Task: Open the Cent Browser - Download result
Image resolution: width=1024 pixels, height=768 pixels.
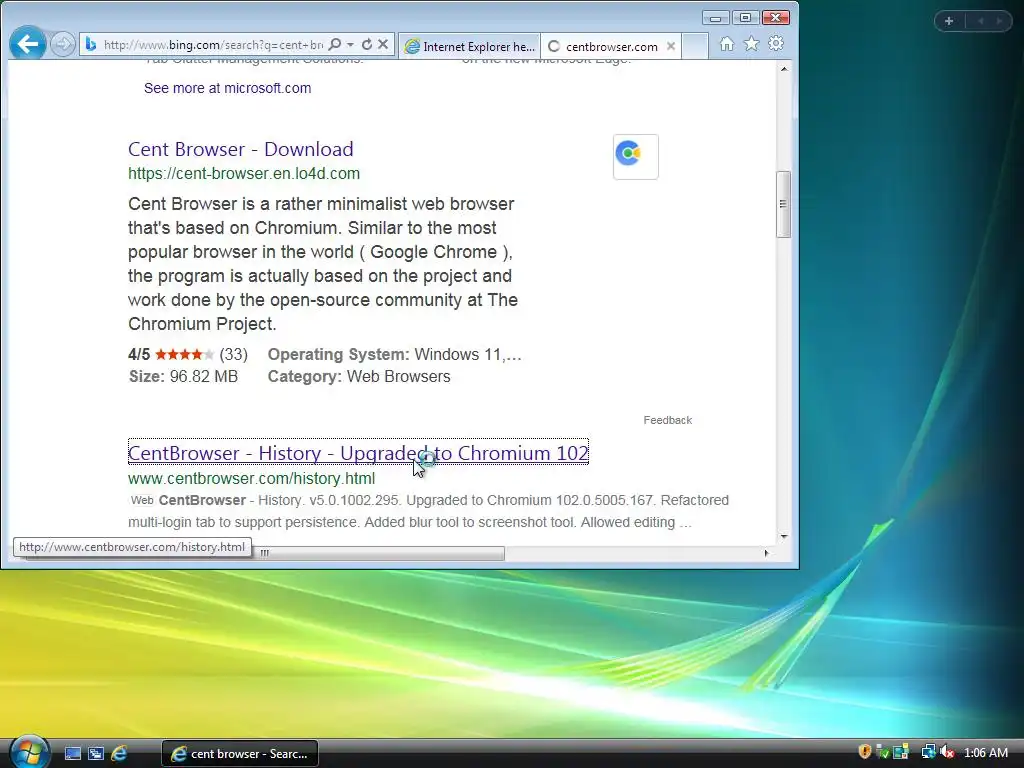Action: (240, 149)
